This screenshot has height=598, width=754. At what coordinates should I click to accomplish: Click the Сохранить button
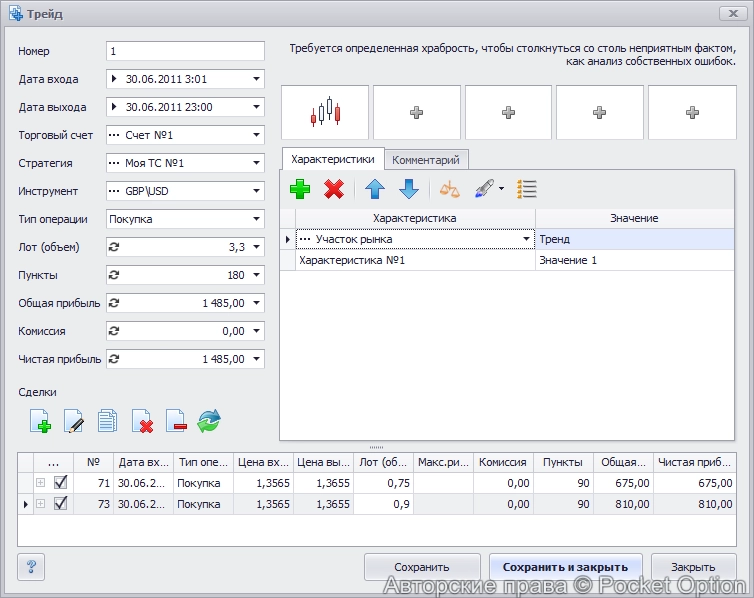pyautogui.click(x=422, y=567)
